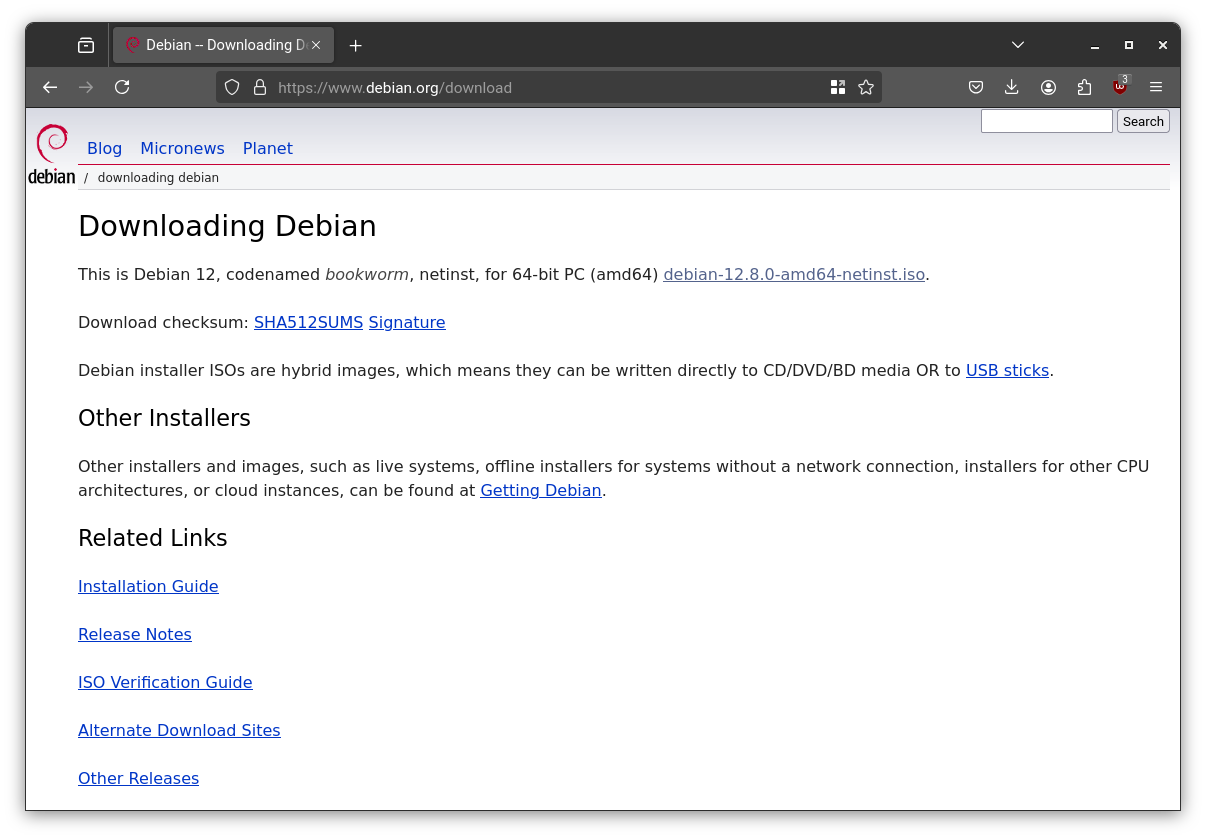Click the tracking protection shield icon
1206x839 pixels.
231,87
